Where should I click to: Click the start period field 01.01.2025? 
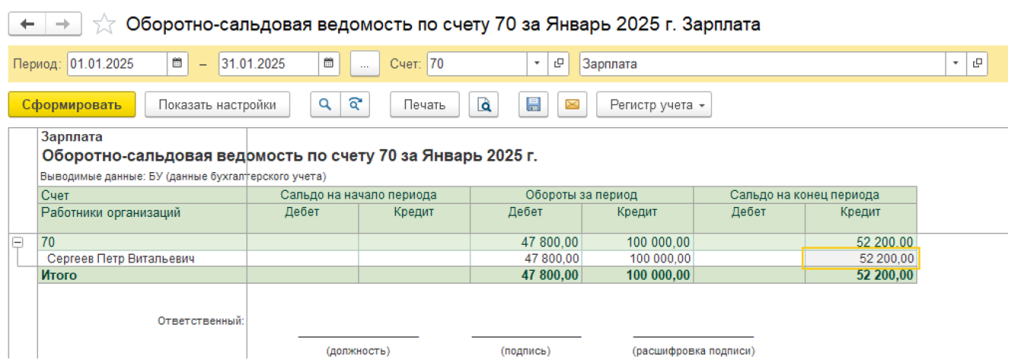point(118,64)
